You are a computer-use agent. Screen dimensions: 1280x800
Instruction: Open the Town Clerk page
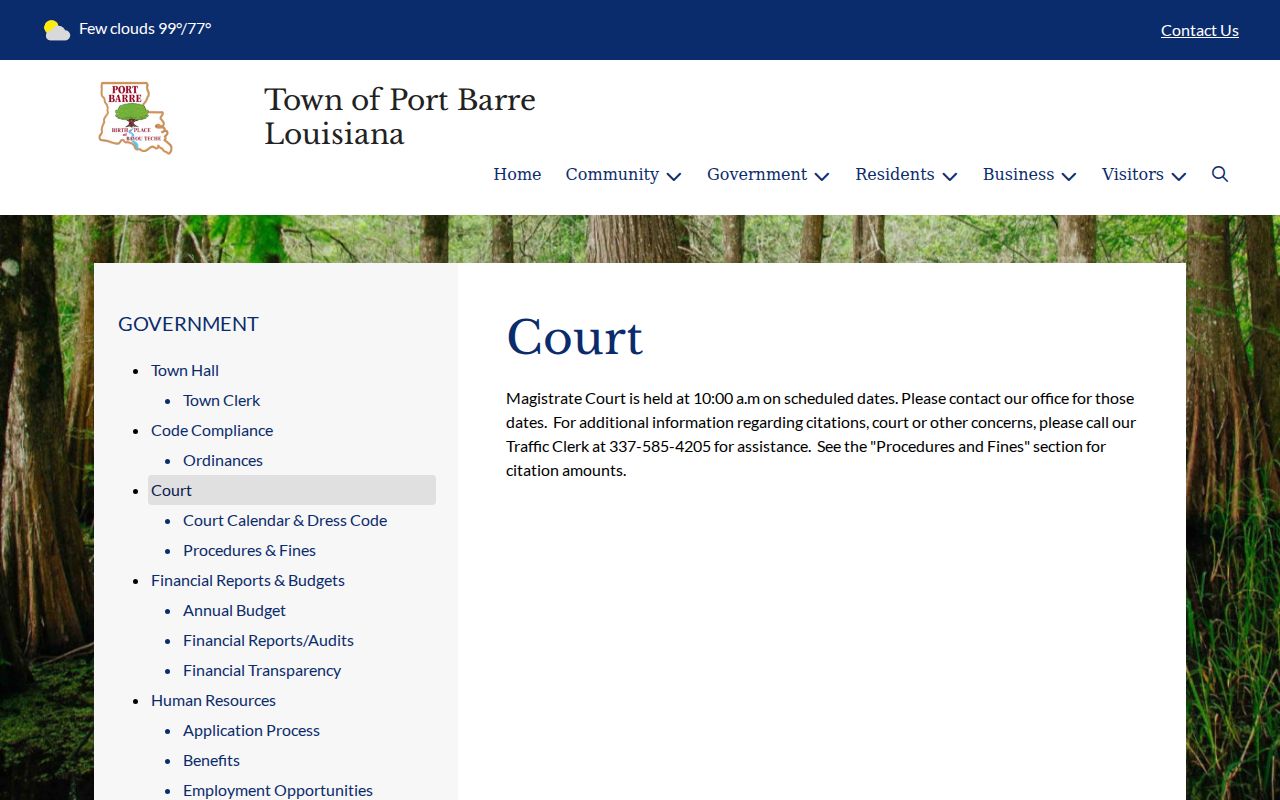pyautogui.click(x=221, y=400)
